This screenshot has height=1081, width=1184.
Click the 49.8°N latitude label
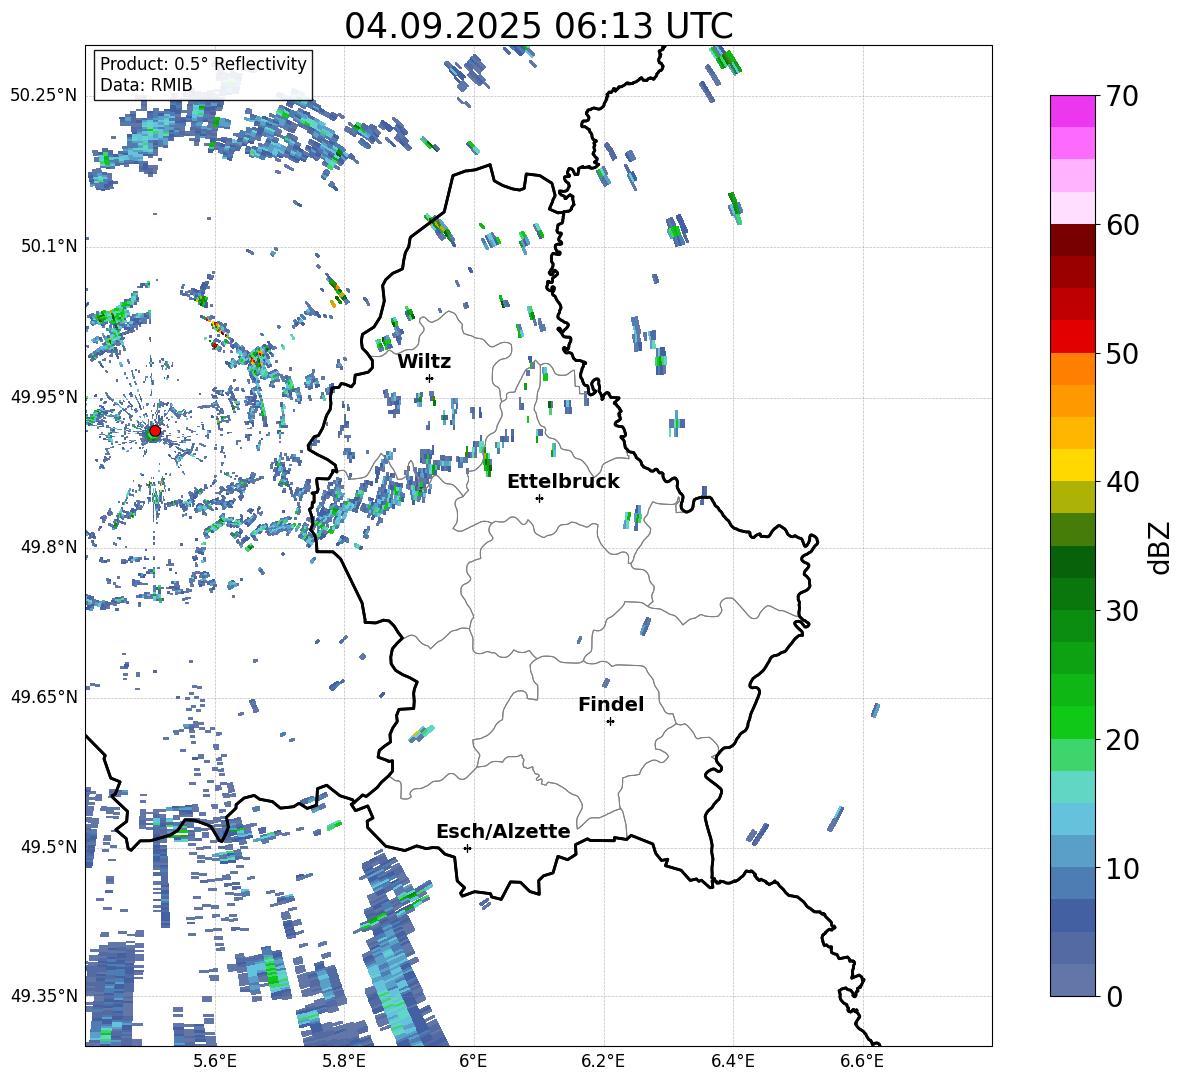49,547
